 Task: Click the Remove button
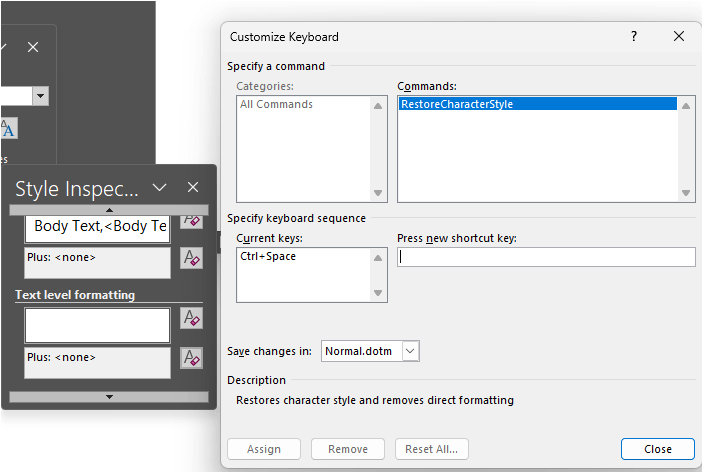coord(348,449)
